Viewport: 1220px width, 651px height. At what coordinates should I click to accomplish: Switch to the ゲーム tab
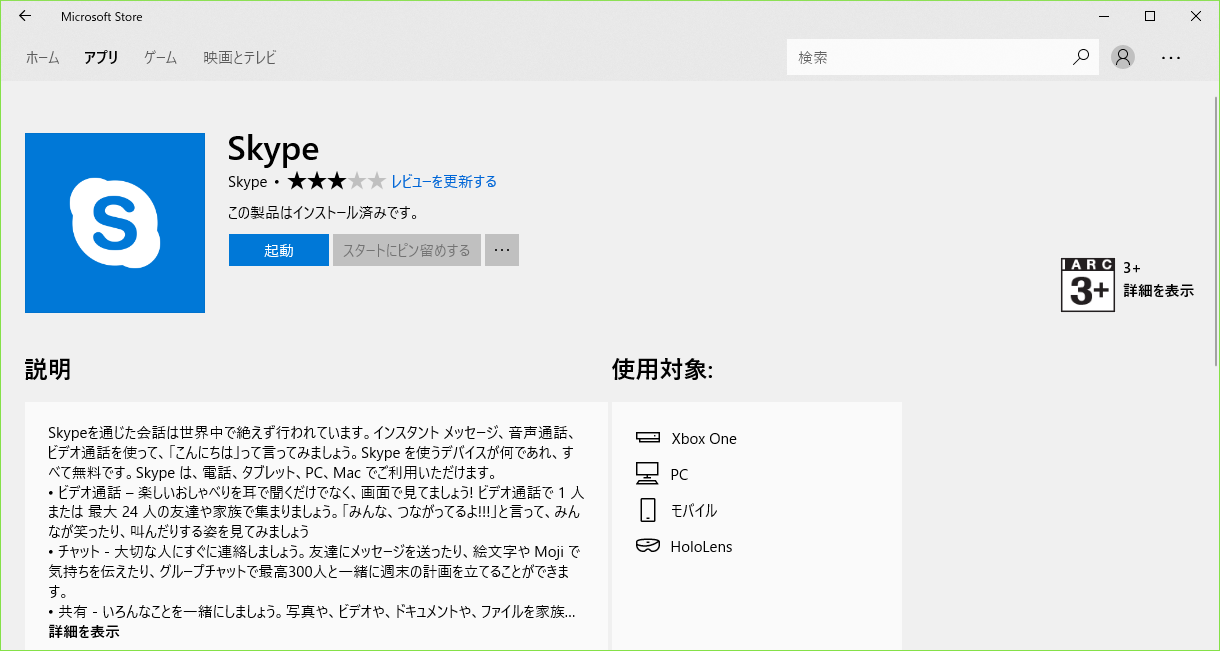pos(160,58)
